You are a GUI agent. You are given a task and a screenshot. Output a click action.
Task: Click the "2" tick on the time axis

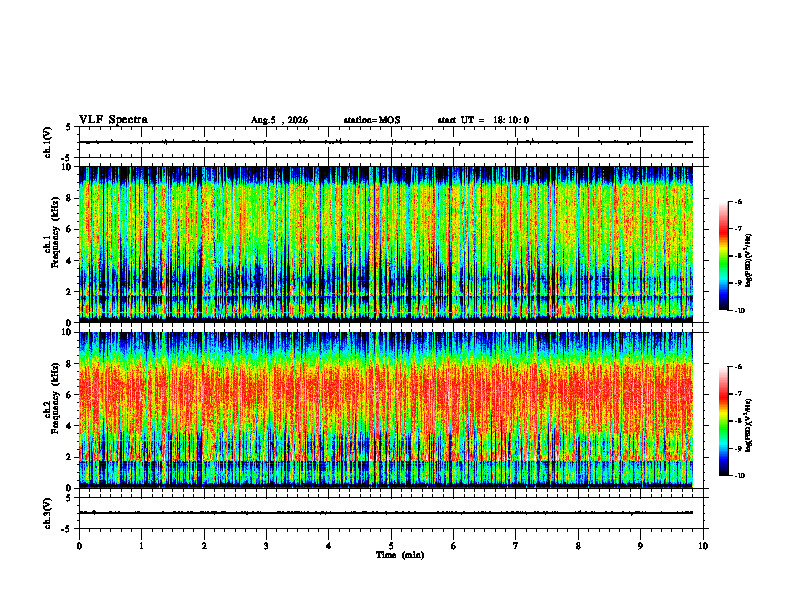tap(204, 546)
